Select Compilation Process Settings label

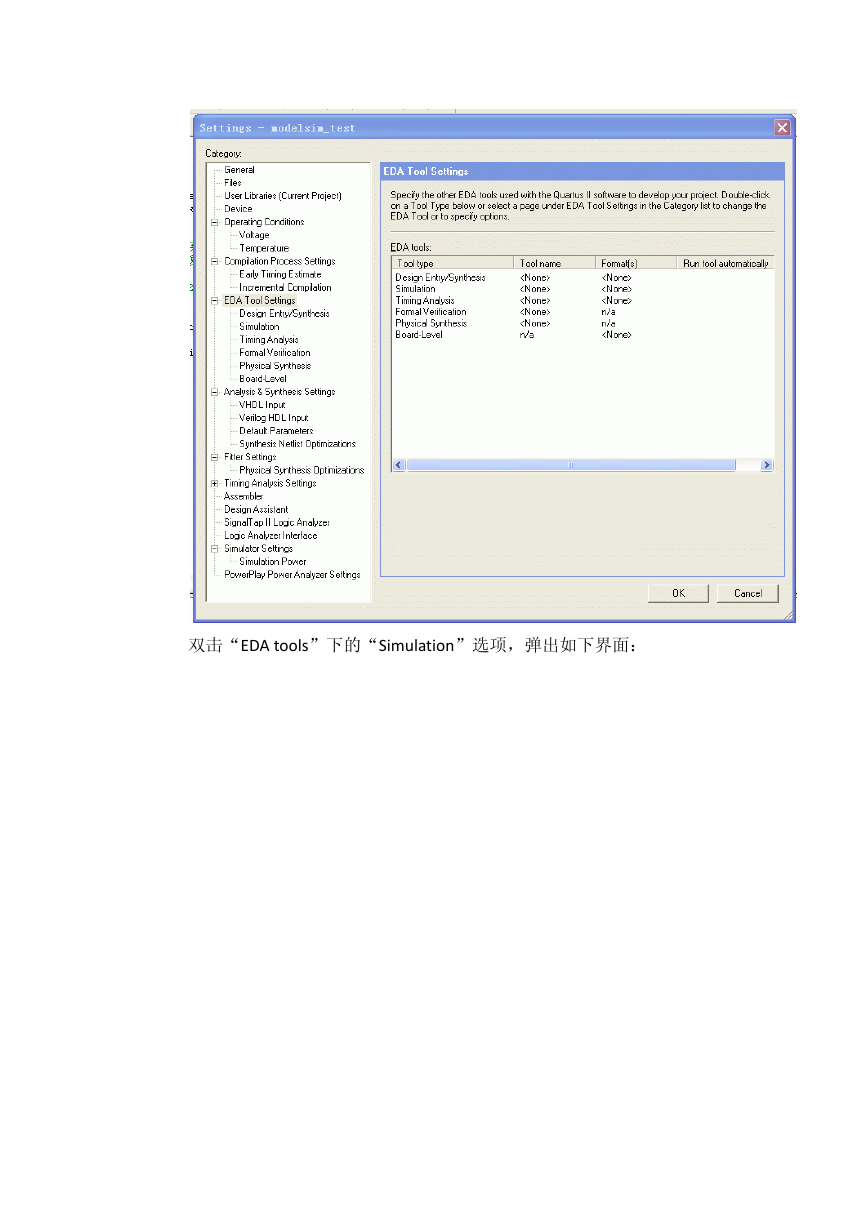tap(280, 261)
